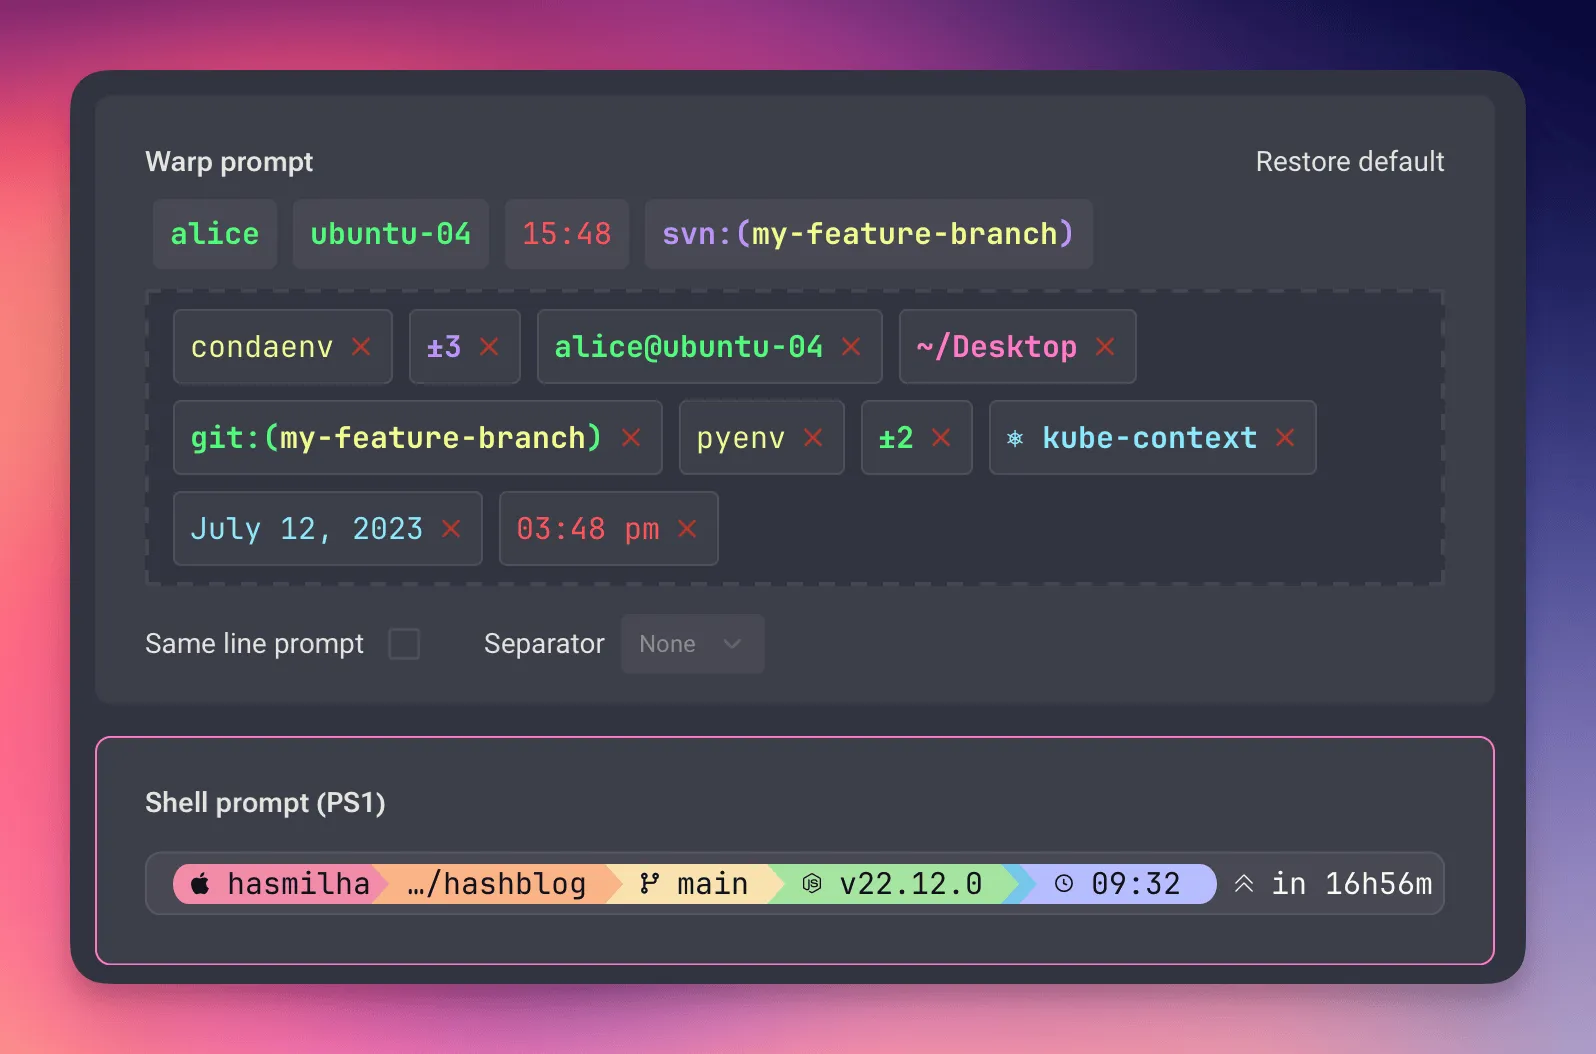Remove git:(my-feature-branch) chip via its X
This screenshot has height=1054, width=1596.
631,438
